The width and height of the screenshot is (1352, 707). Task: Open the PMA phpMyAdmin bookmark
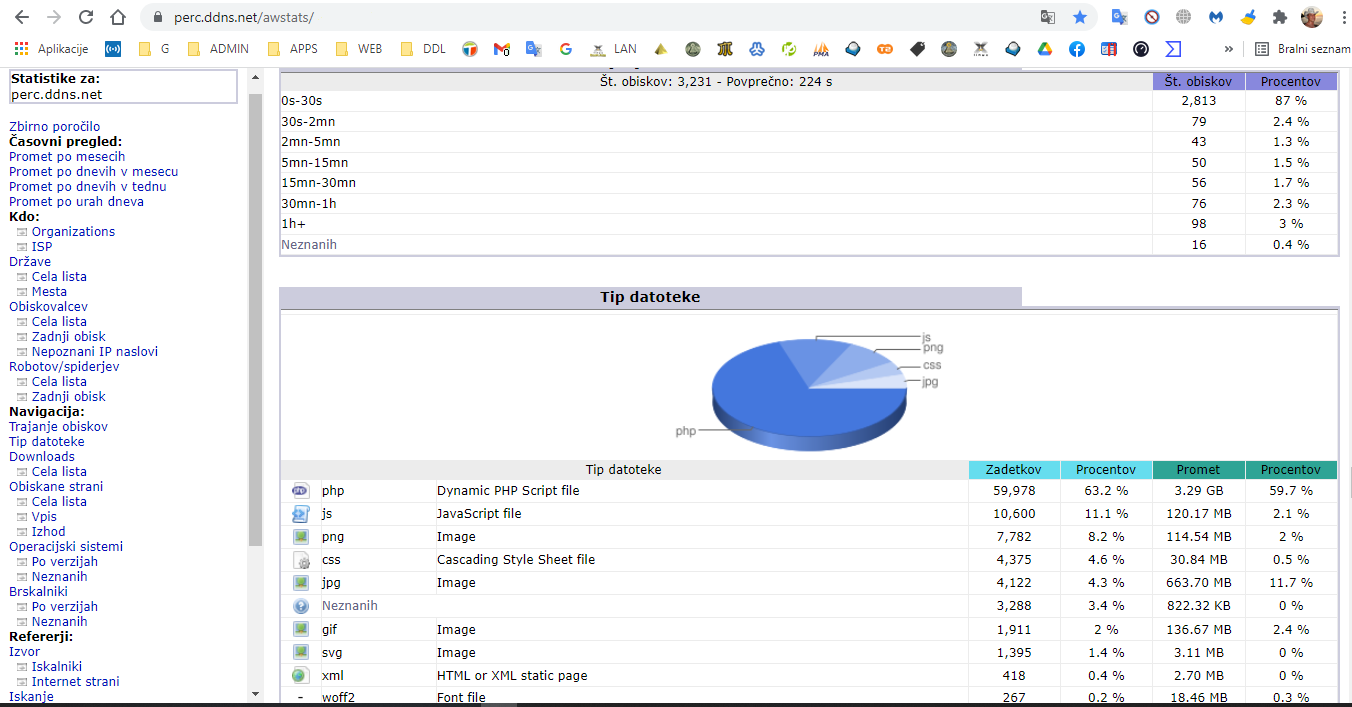820,48
